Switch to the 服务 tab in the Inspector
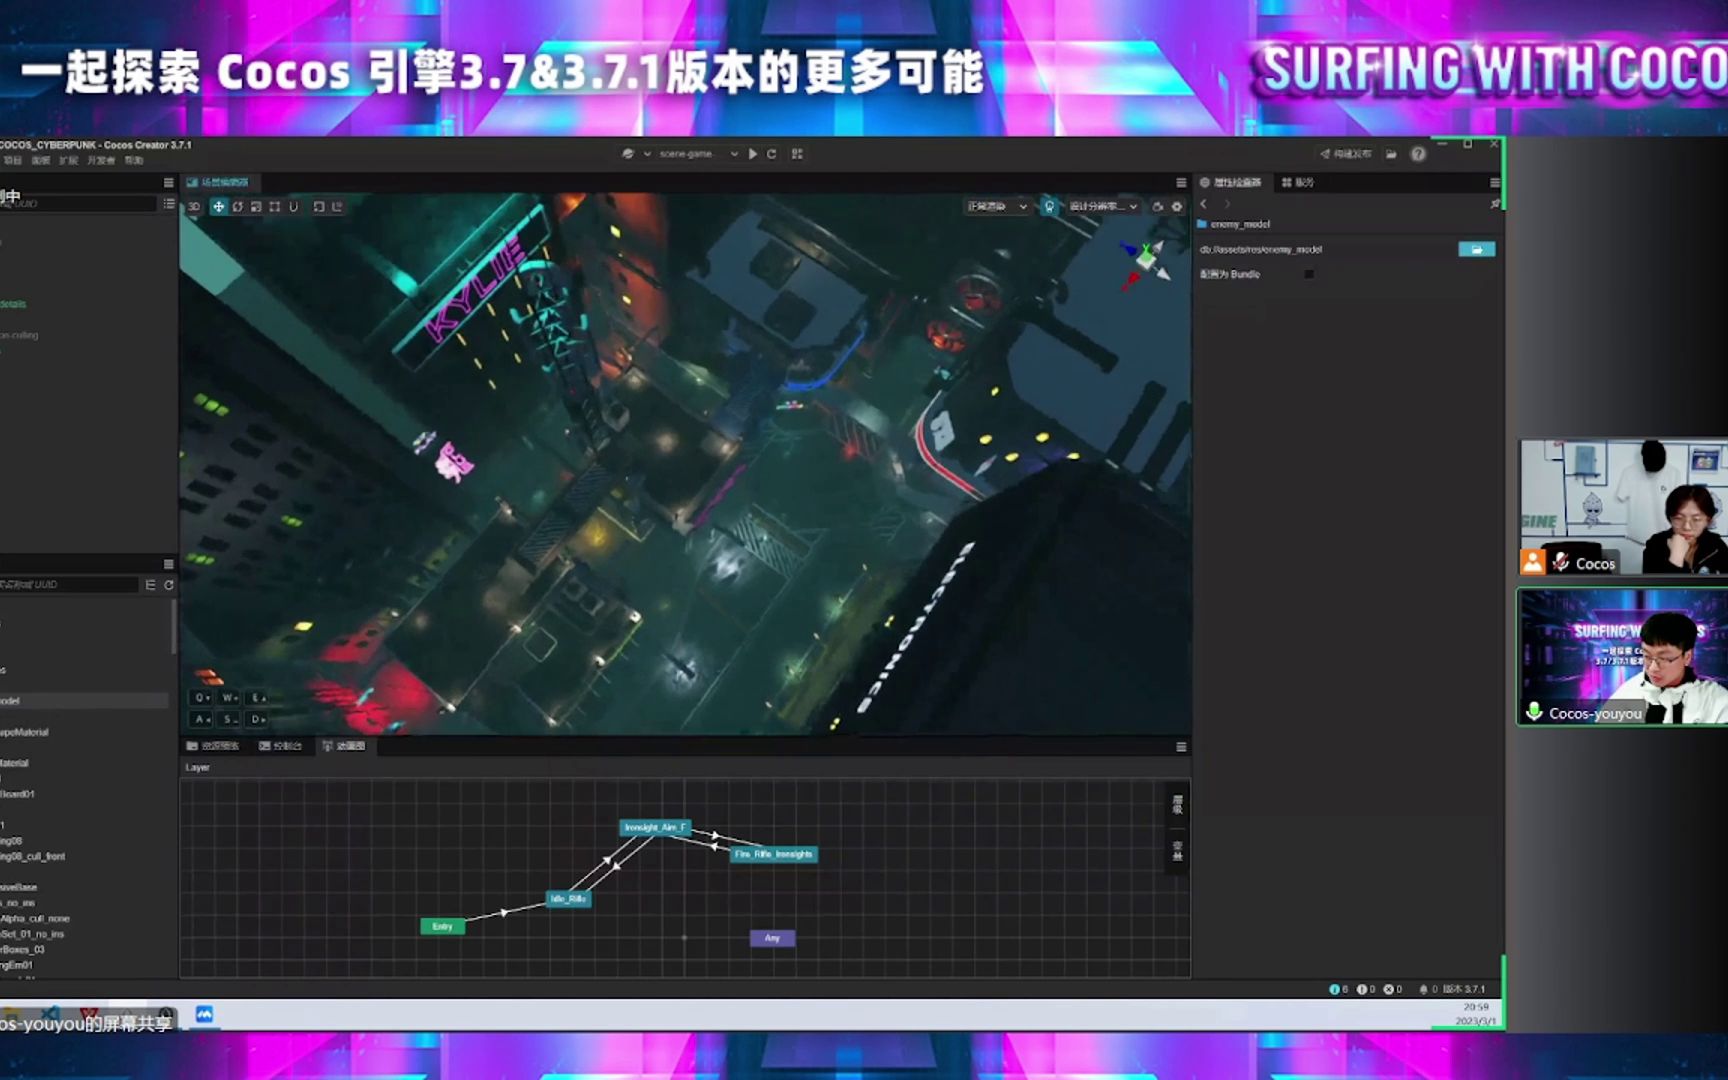Screen dimensions: 1728x1080 coord(1300,182)
